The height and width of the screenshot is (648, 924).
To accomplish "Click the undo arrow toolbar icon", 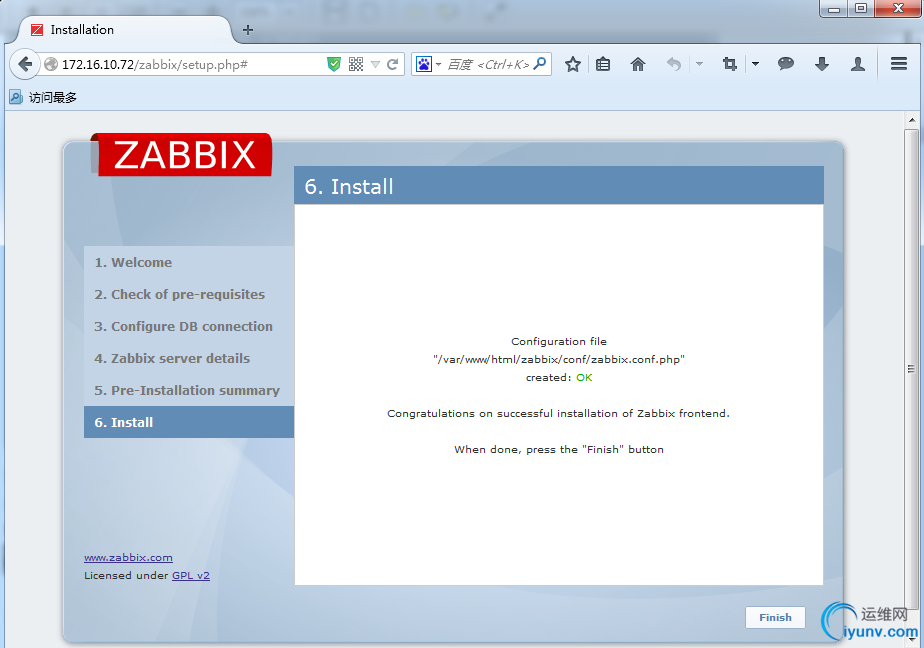I will [x=674, y=64].
